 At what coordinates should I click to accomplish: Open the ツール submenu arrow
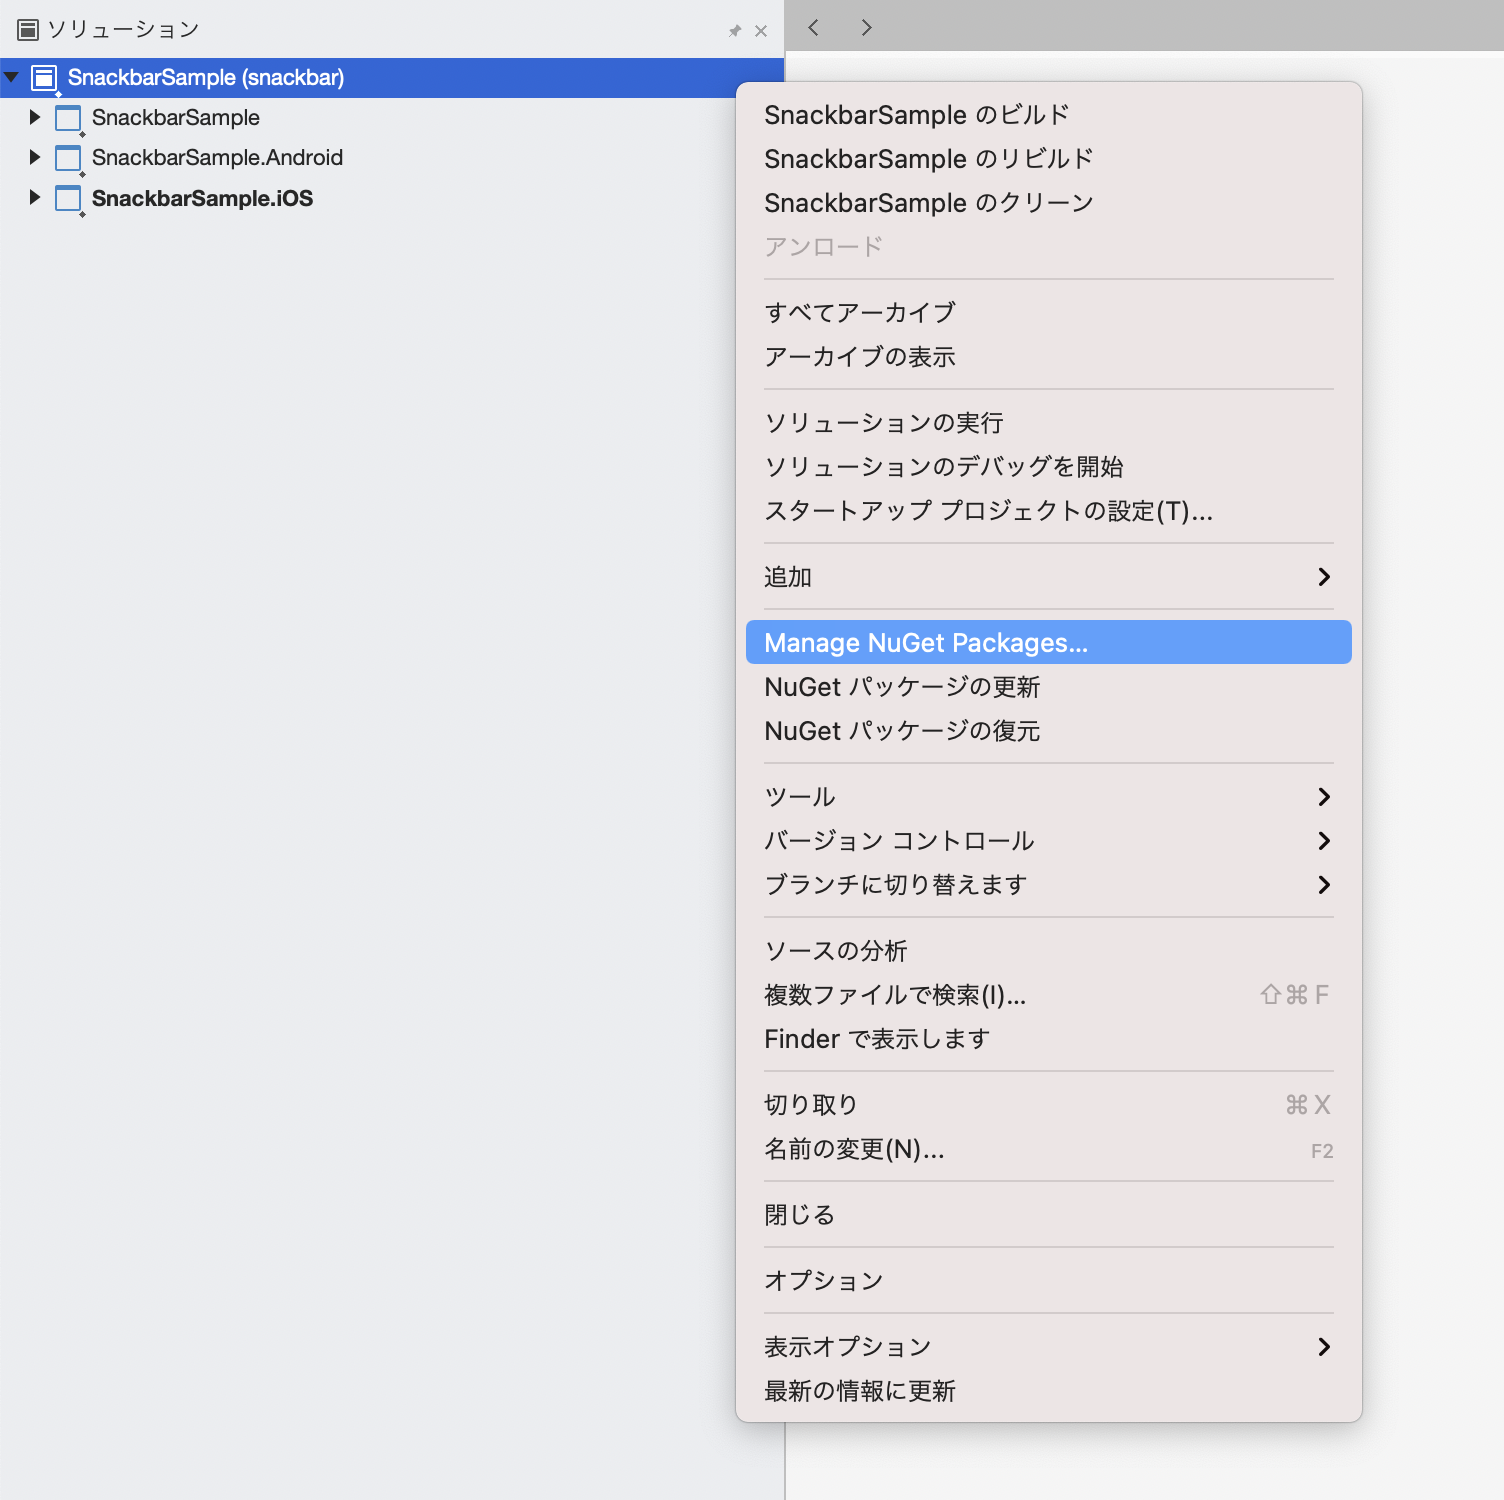point(1324,797)
